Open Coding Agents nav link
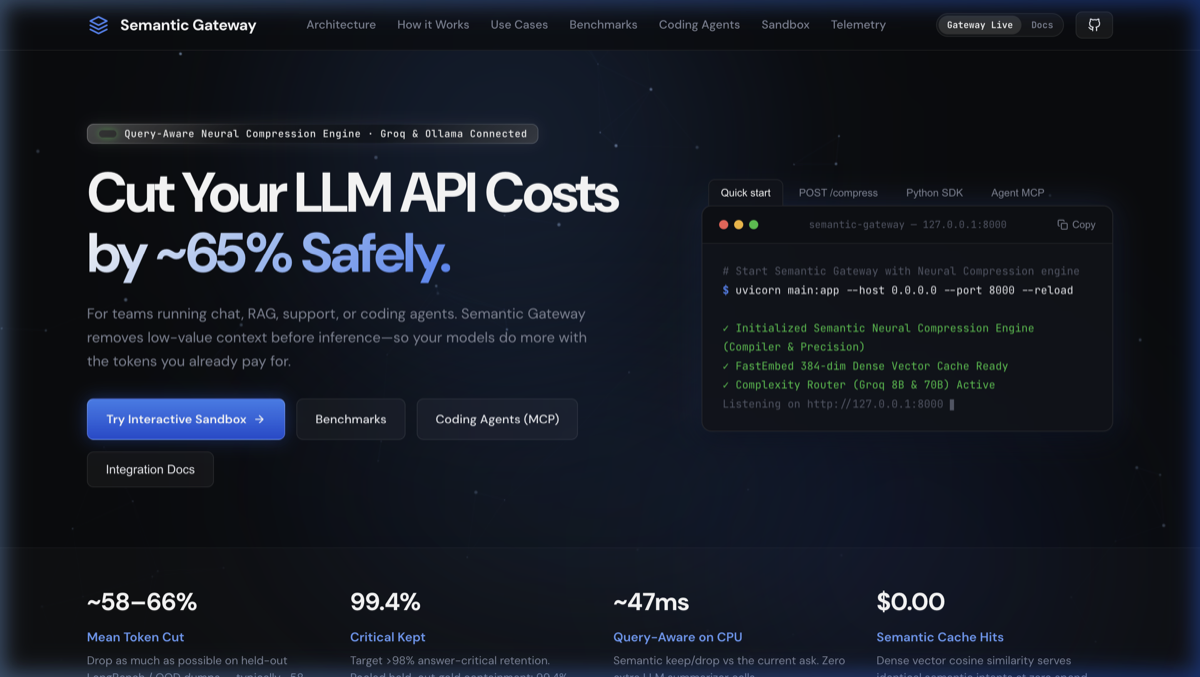Screen dimensions: 1200x677 point(699,25)
